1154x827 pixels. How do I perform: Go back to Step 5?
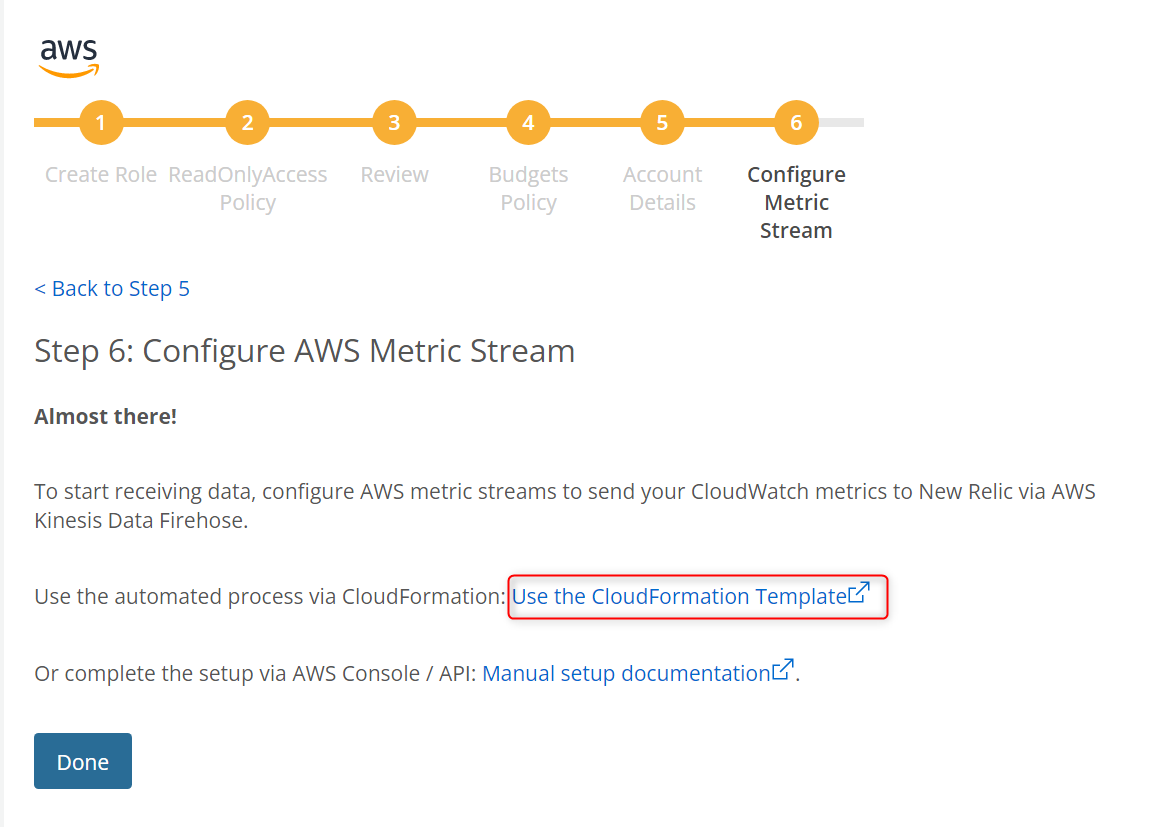coord(112,288)
